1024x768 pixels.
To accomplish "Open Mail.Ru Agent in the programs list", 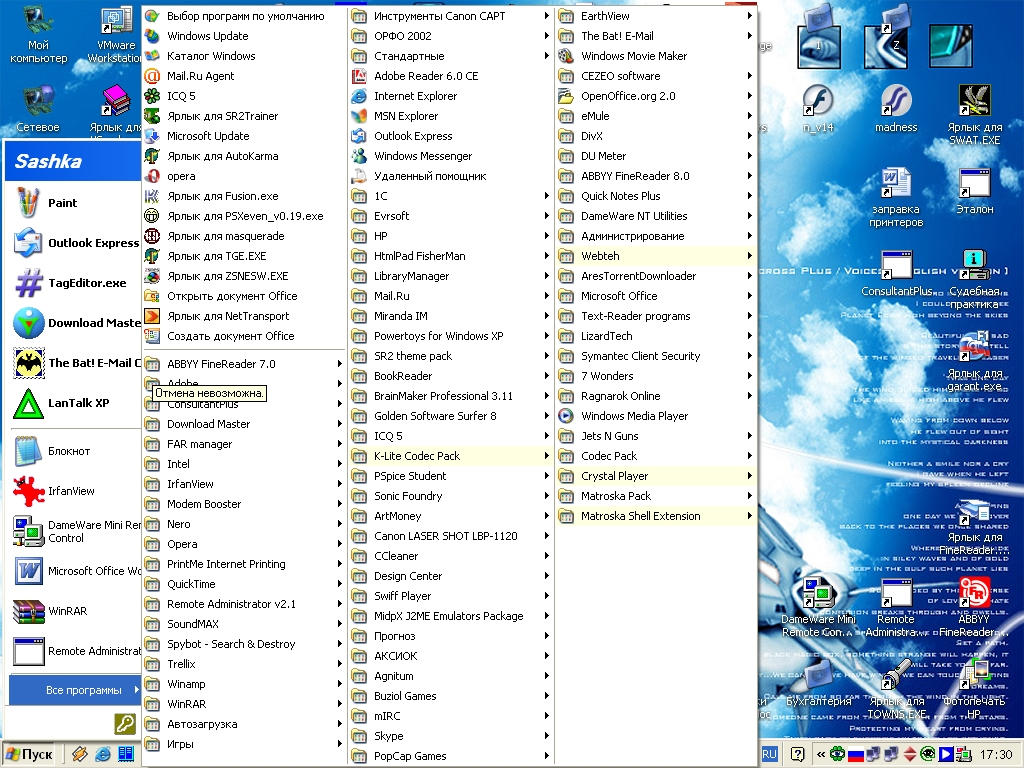I will pos(243,76).
